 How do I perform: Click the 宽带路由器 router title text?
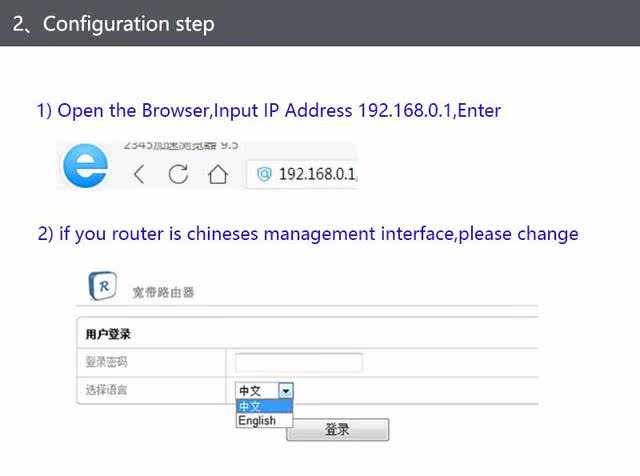[163, 292]
